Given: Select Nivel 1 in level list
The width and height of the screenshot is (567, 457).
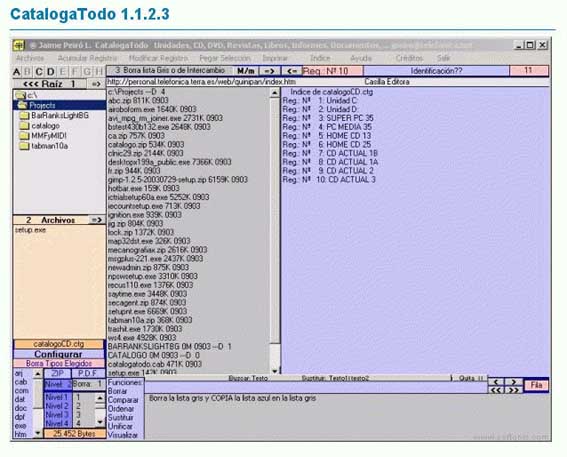Looking at the screenshot, I should pyautogui.click(x=57, y=397).
